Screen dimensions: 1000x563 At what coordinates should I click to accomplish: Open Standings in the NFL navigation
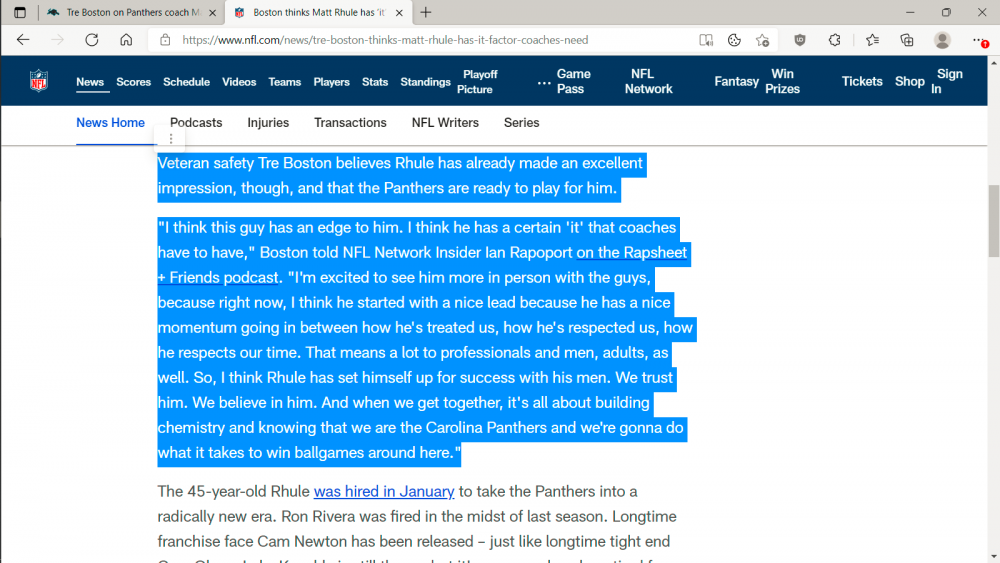425,82
